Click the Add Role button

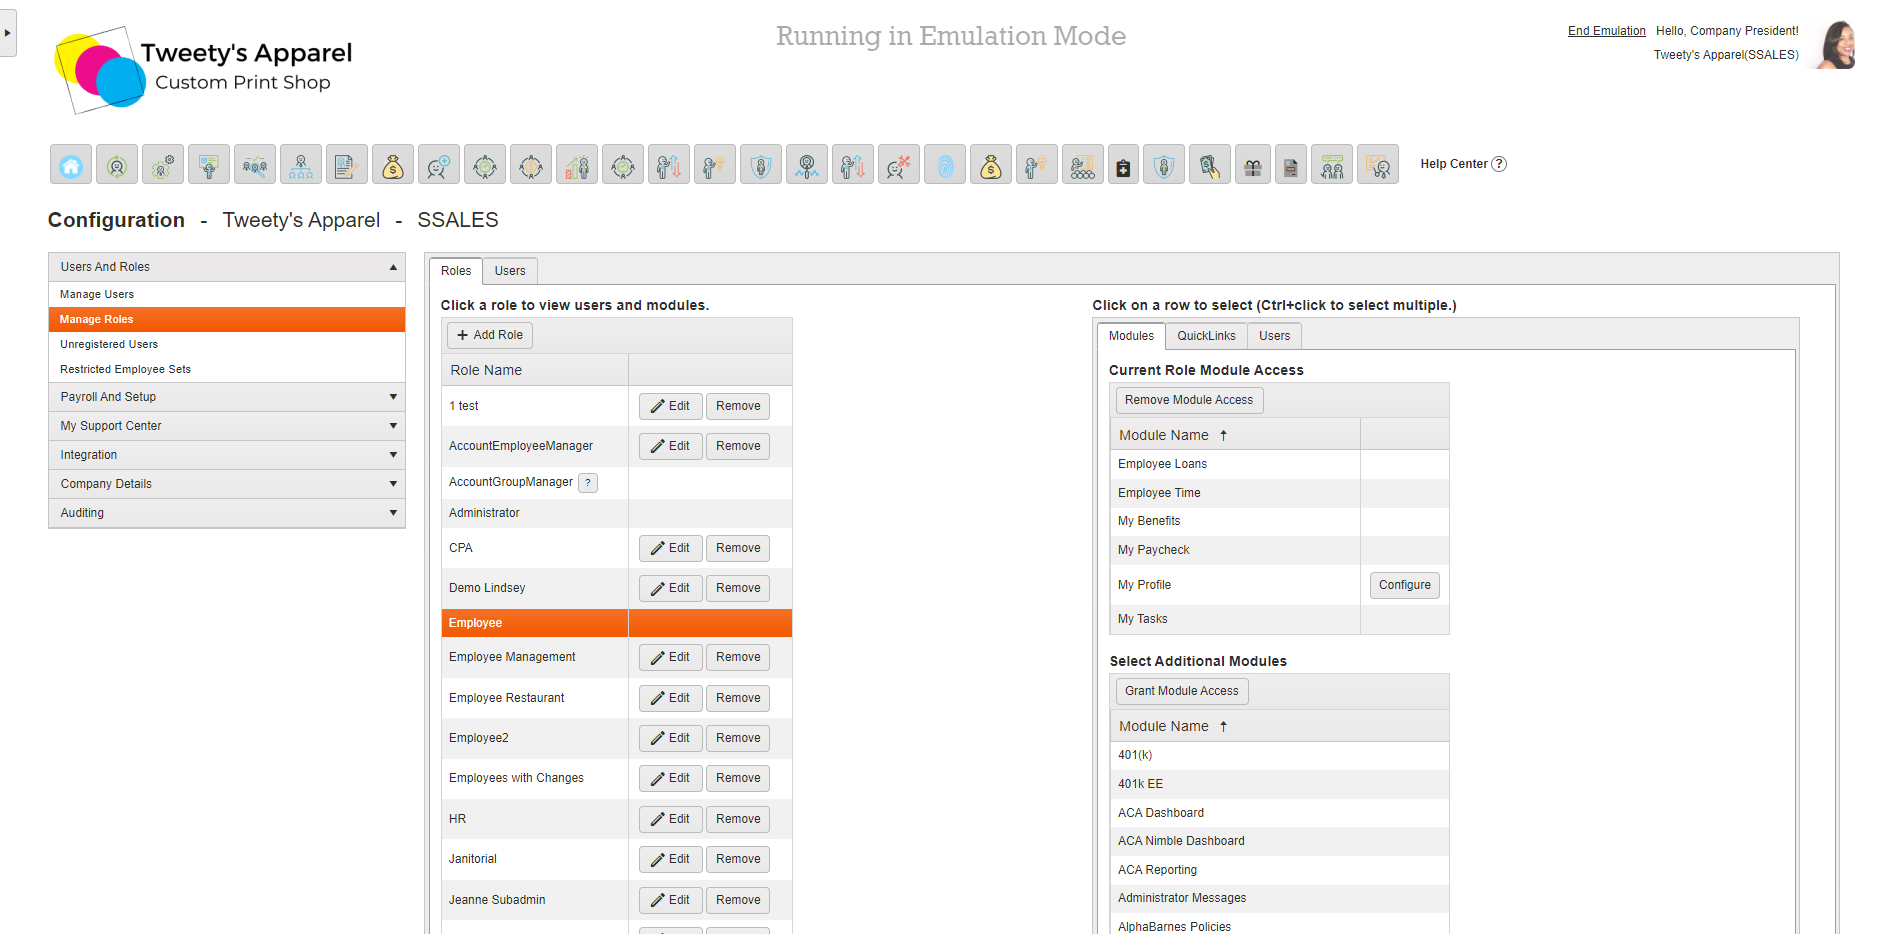click(x=490, y=335)
